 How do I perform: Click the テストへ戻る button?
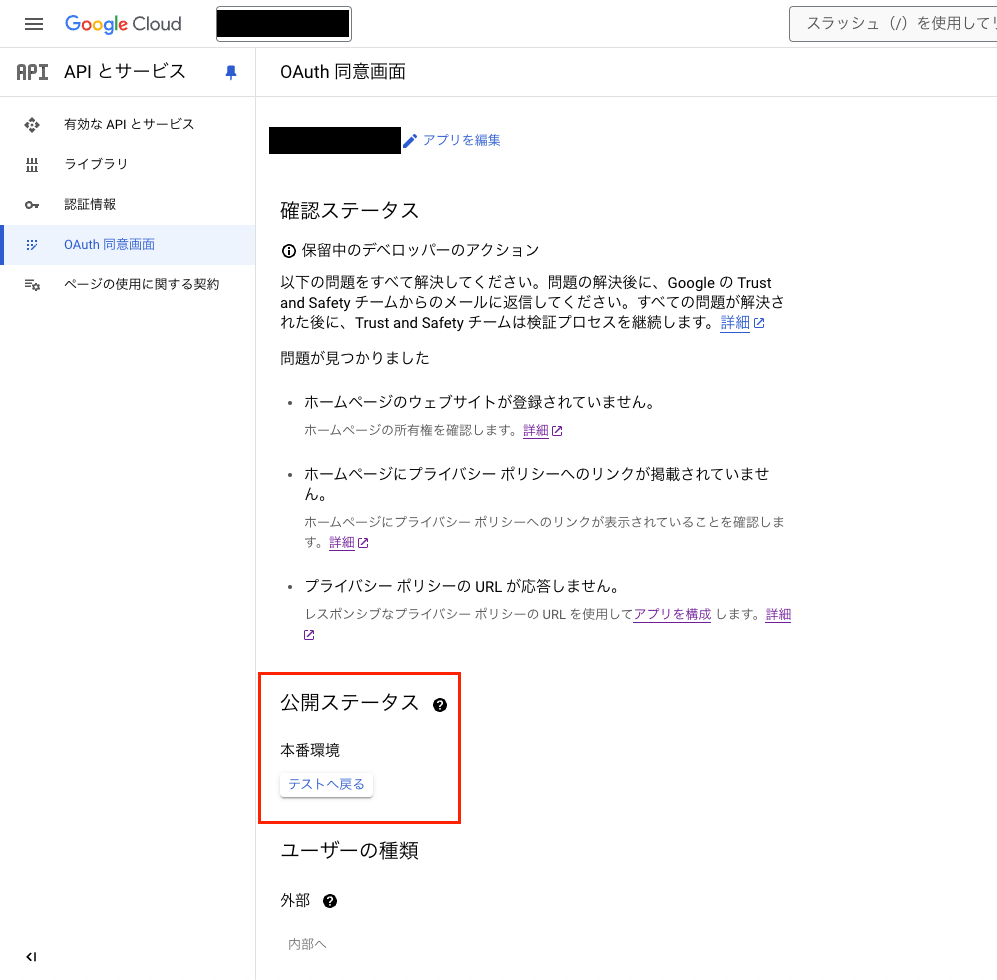[326, 784]
